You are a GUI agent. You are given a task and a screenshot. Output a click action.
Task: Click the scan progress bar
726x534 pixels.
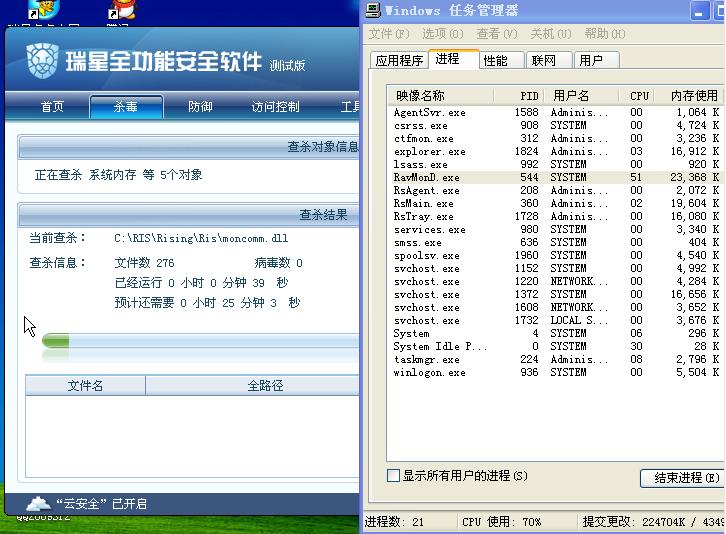point(200,342)
